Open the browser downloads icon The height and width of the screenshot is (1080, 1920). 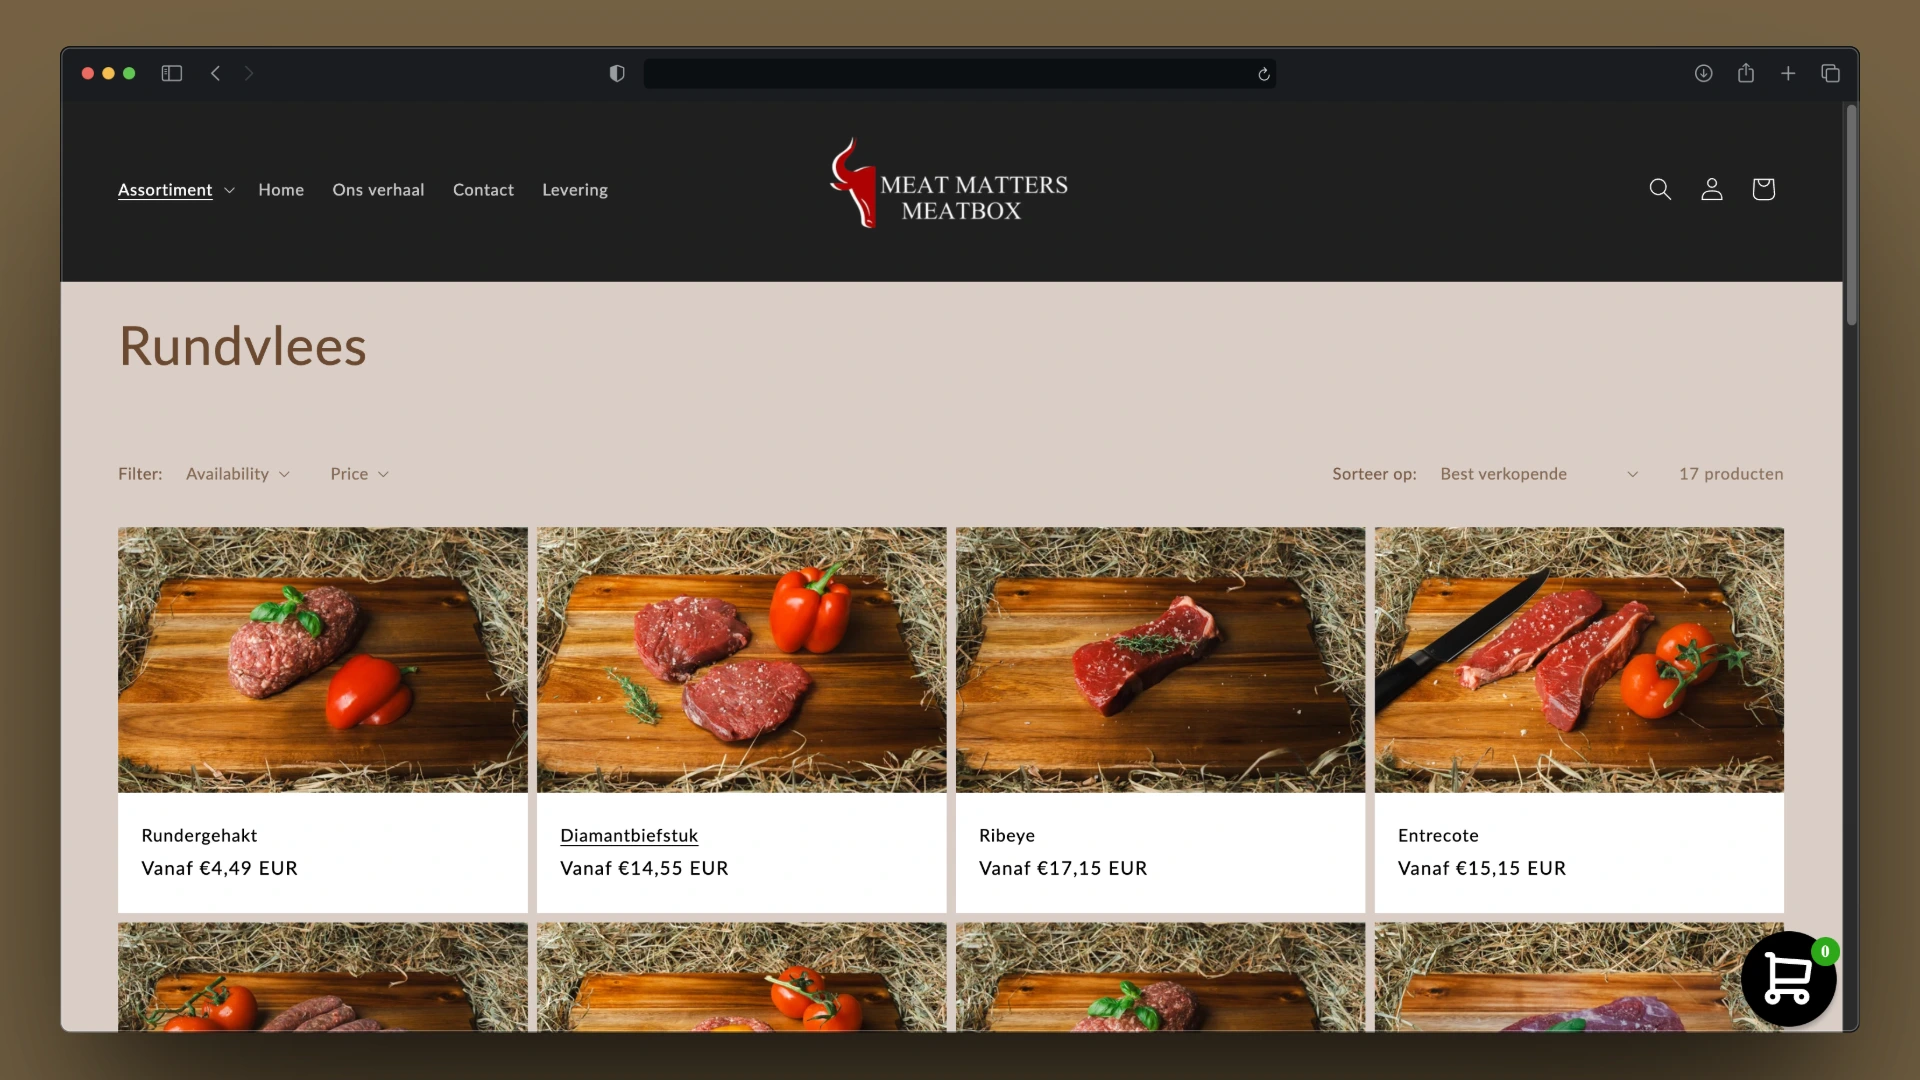coord(1703,73)
